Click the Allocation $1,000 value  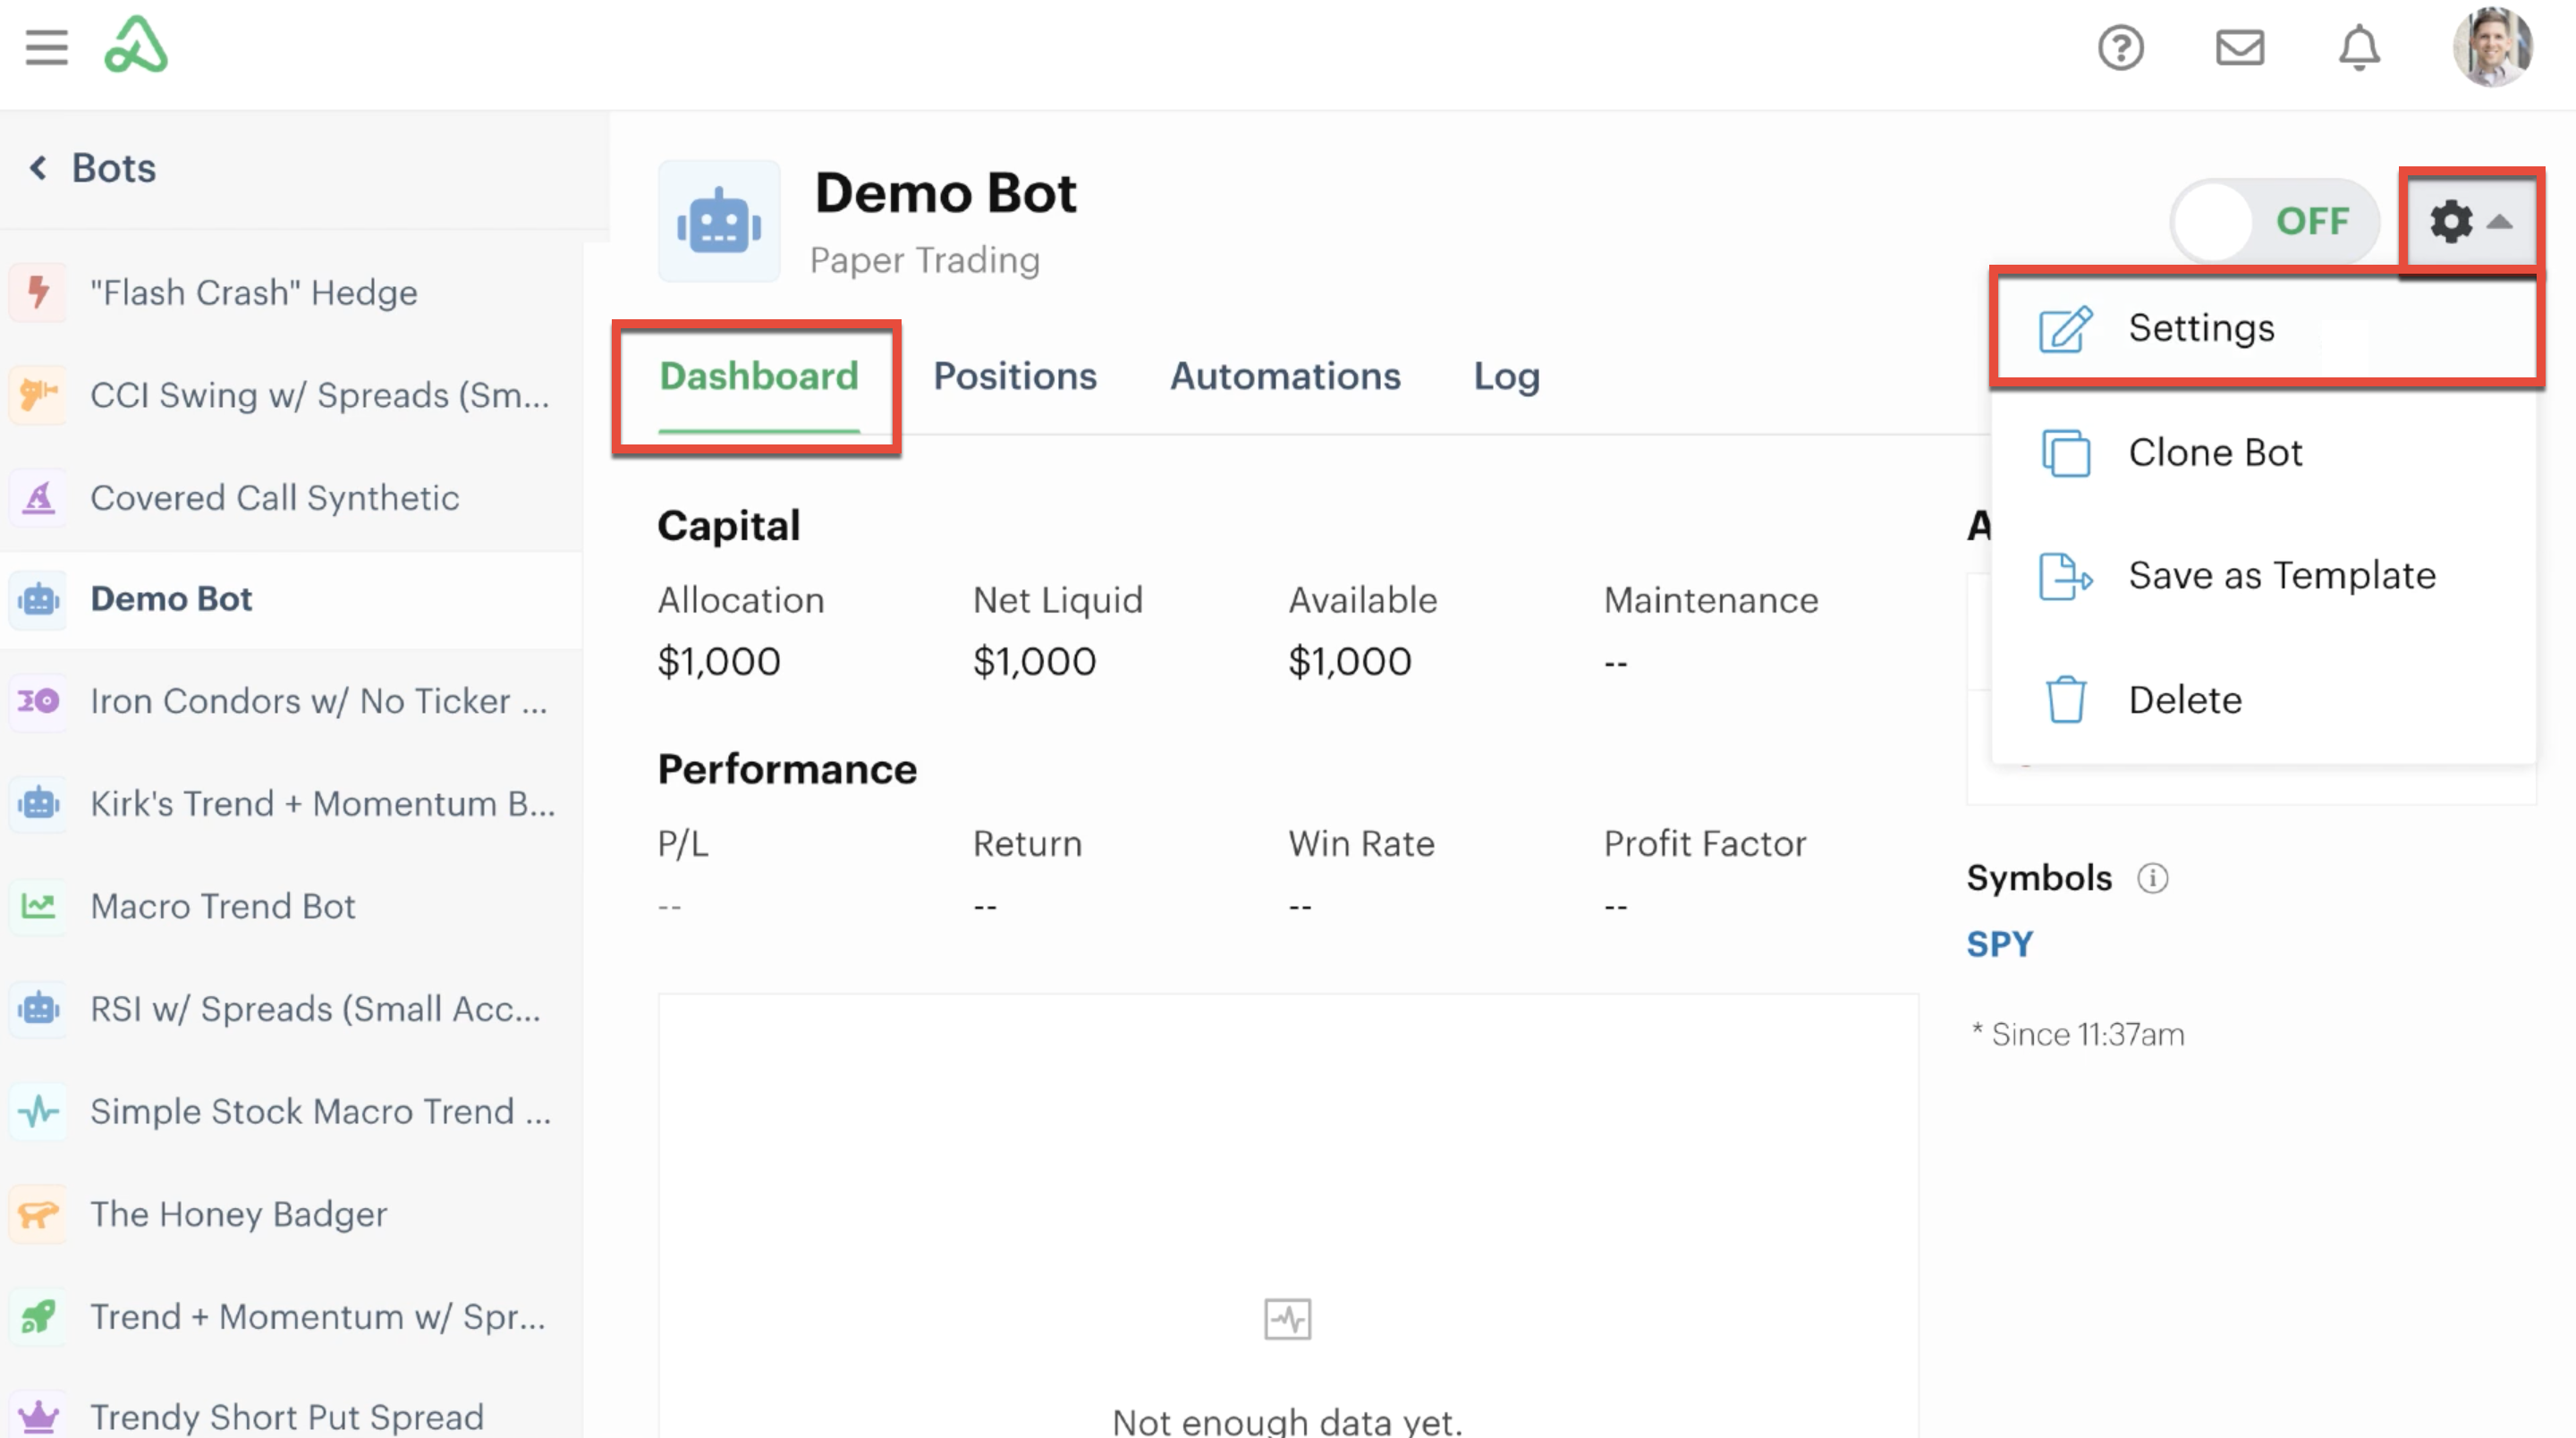coord(719,661)
